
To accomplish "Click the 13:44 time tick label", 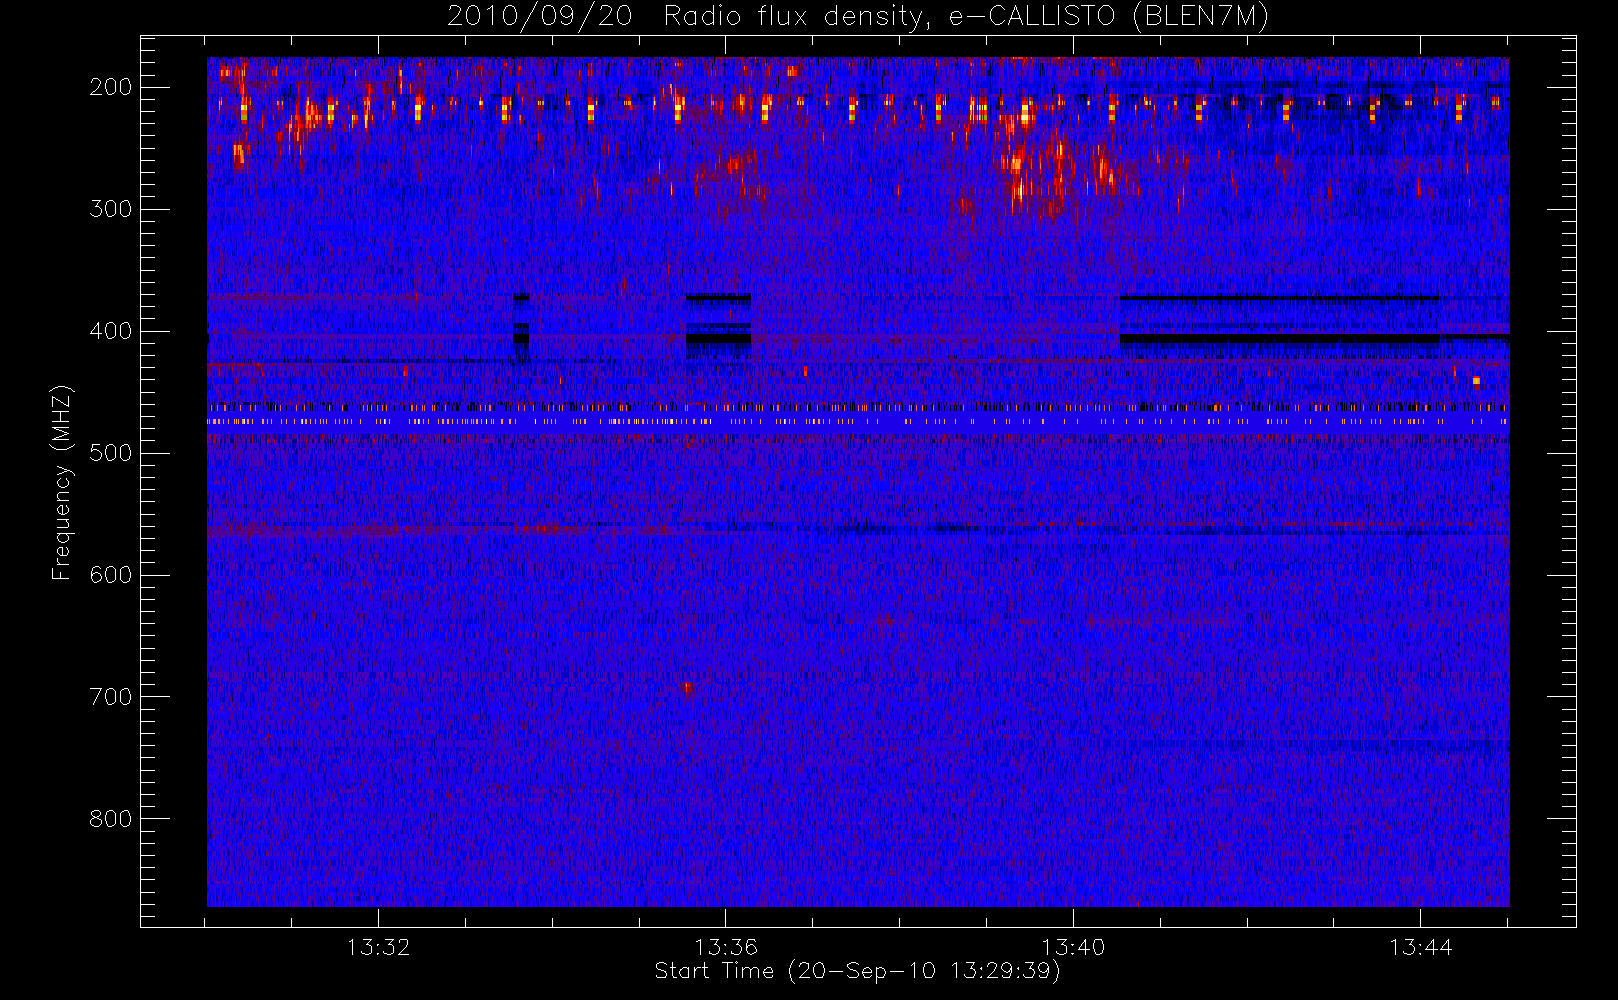I will [x=1420, y=947].
